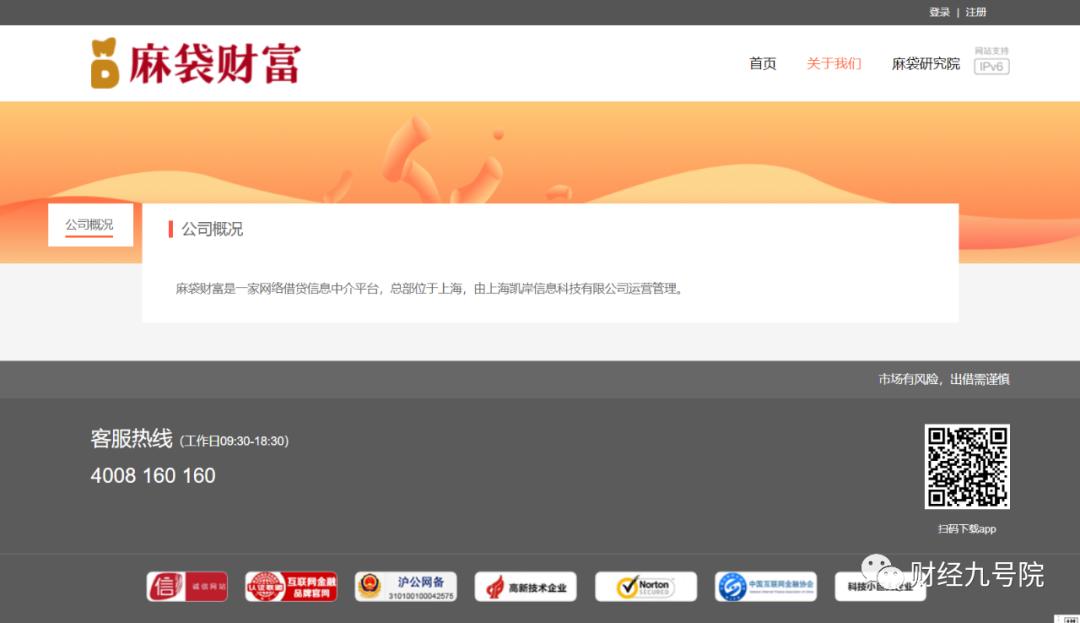The height and width of the screenshot is (623, 1080).
Task: Click the 登录 login link
Action: 939,12
